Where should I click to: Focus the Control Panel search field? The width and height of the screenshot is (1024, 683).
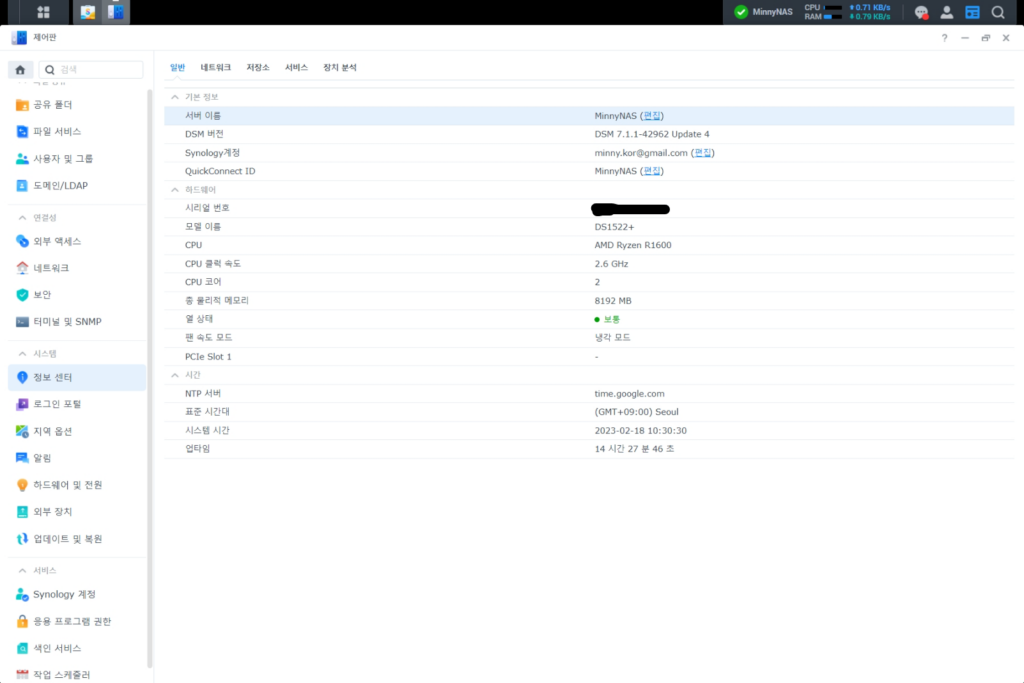click(91, 70)
